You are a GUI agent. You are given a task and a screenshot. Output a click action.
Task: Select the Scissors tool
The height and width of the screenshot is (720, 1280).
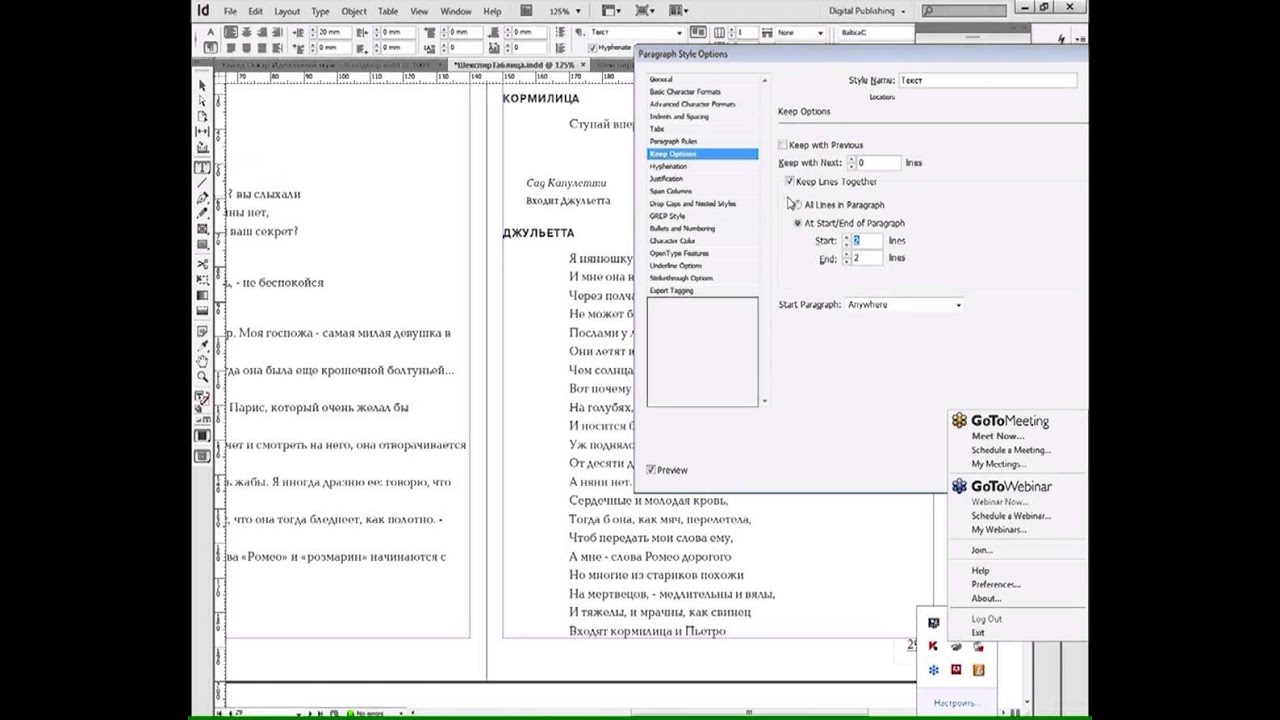coord(202,264)
